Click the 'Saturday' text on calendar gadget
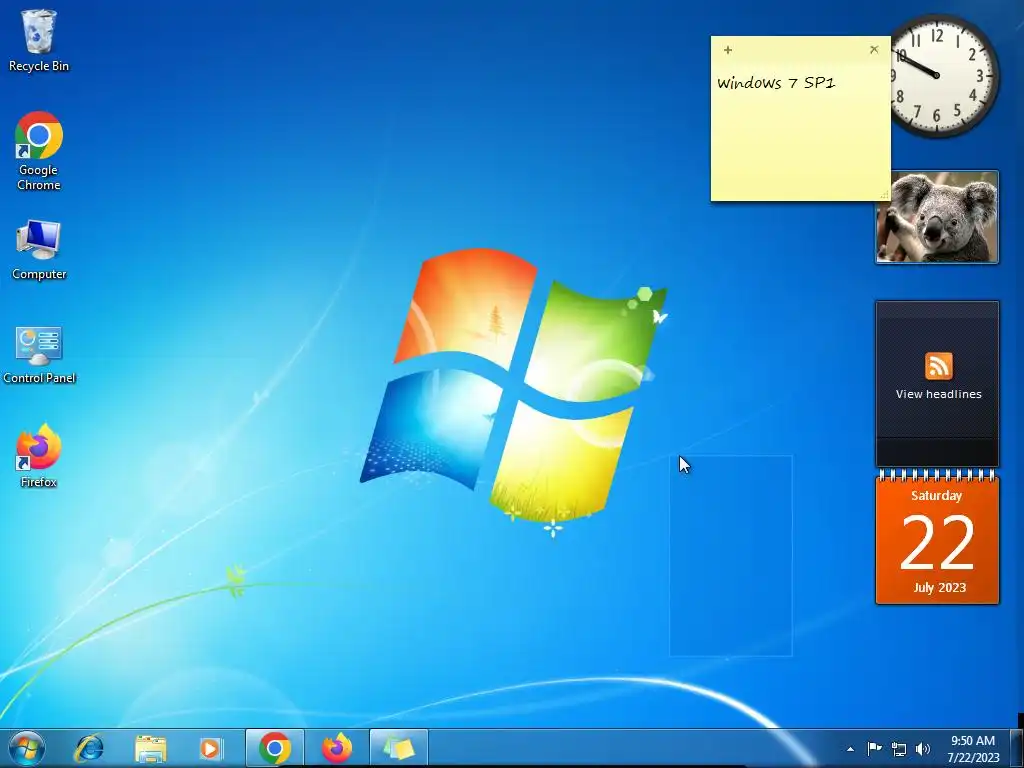1024x768 pixels. (x=936, y=495)
